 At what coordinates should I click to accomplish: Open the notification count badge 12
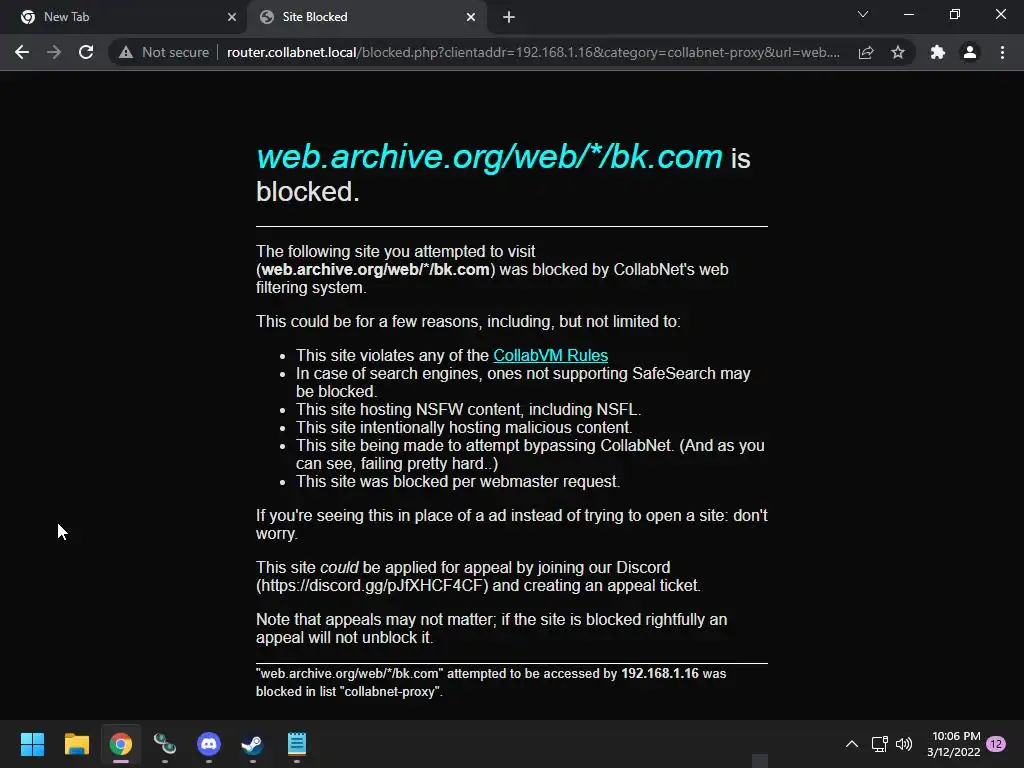996,744
